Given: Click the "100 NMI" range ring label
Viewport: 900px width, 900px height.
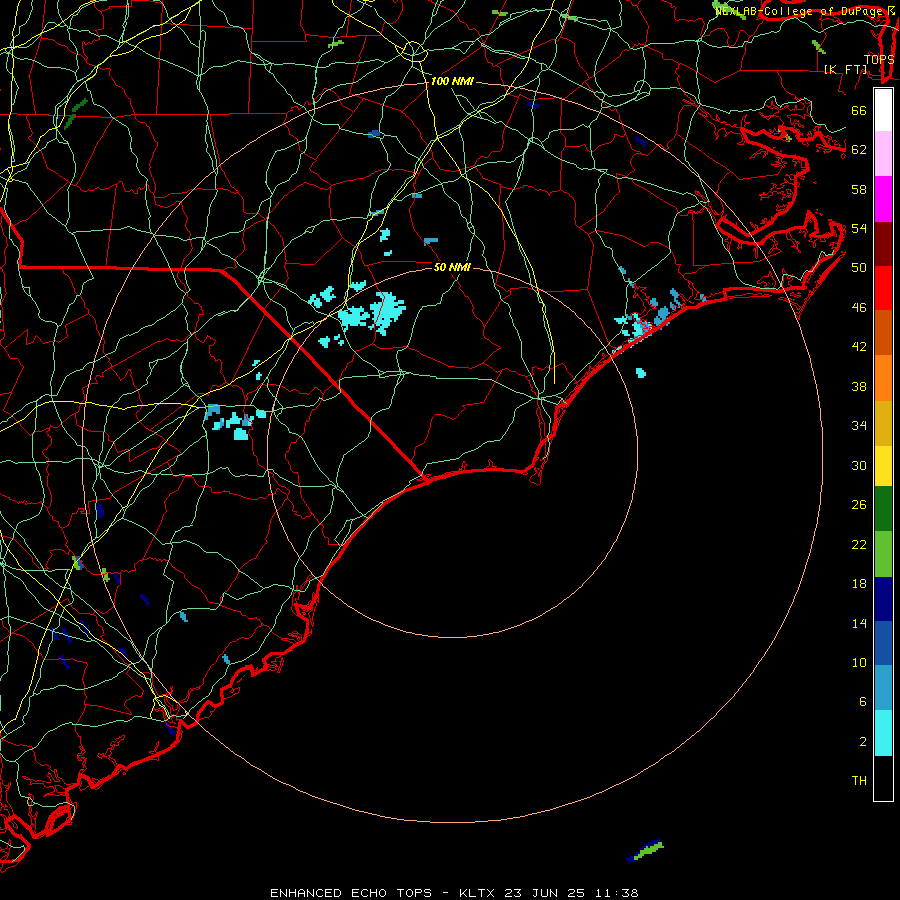Looking at the screenshot, I should pyautogui.click(x=452, y=82).
